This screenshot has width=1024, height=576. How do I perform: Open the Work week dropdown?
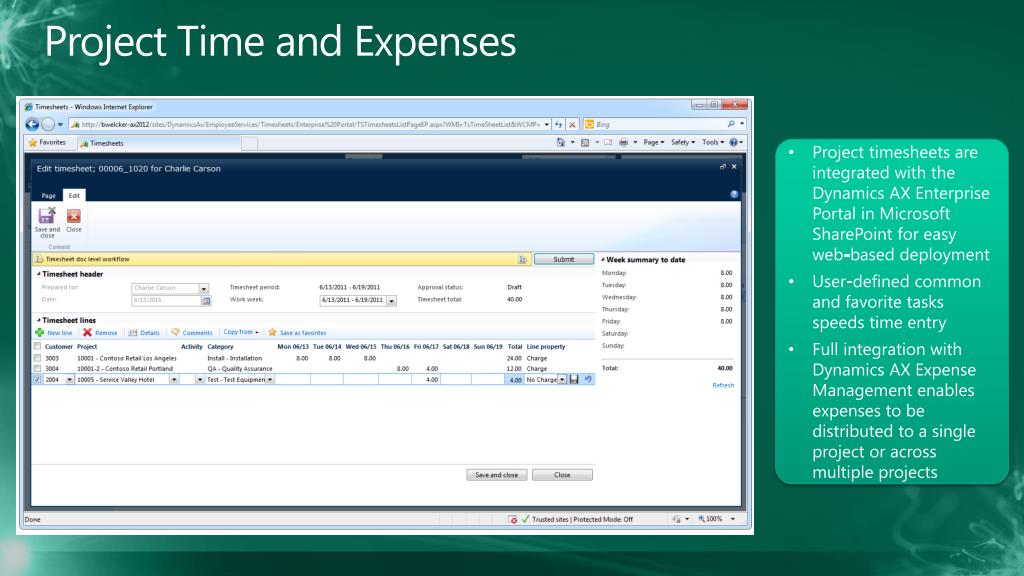[x=392, y=300]
